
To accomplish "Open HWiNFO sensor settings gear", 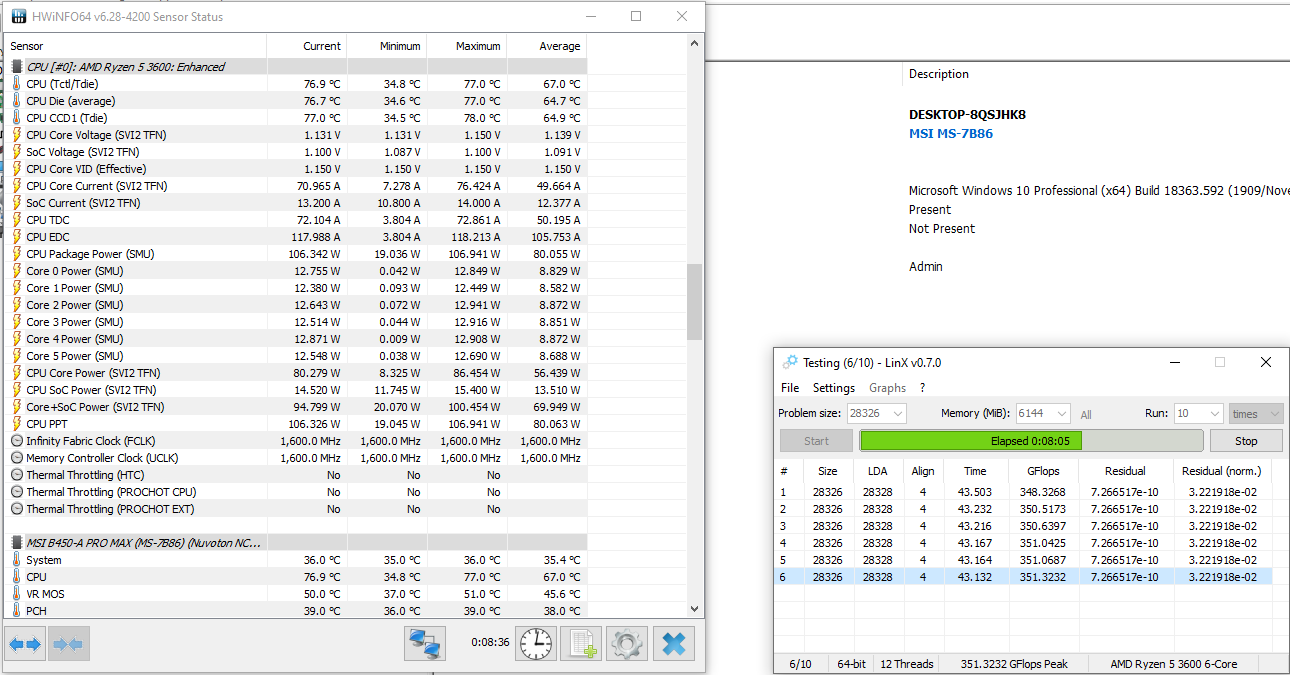I will (x=627, y=644).
